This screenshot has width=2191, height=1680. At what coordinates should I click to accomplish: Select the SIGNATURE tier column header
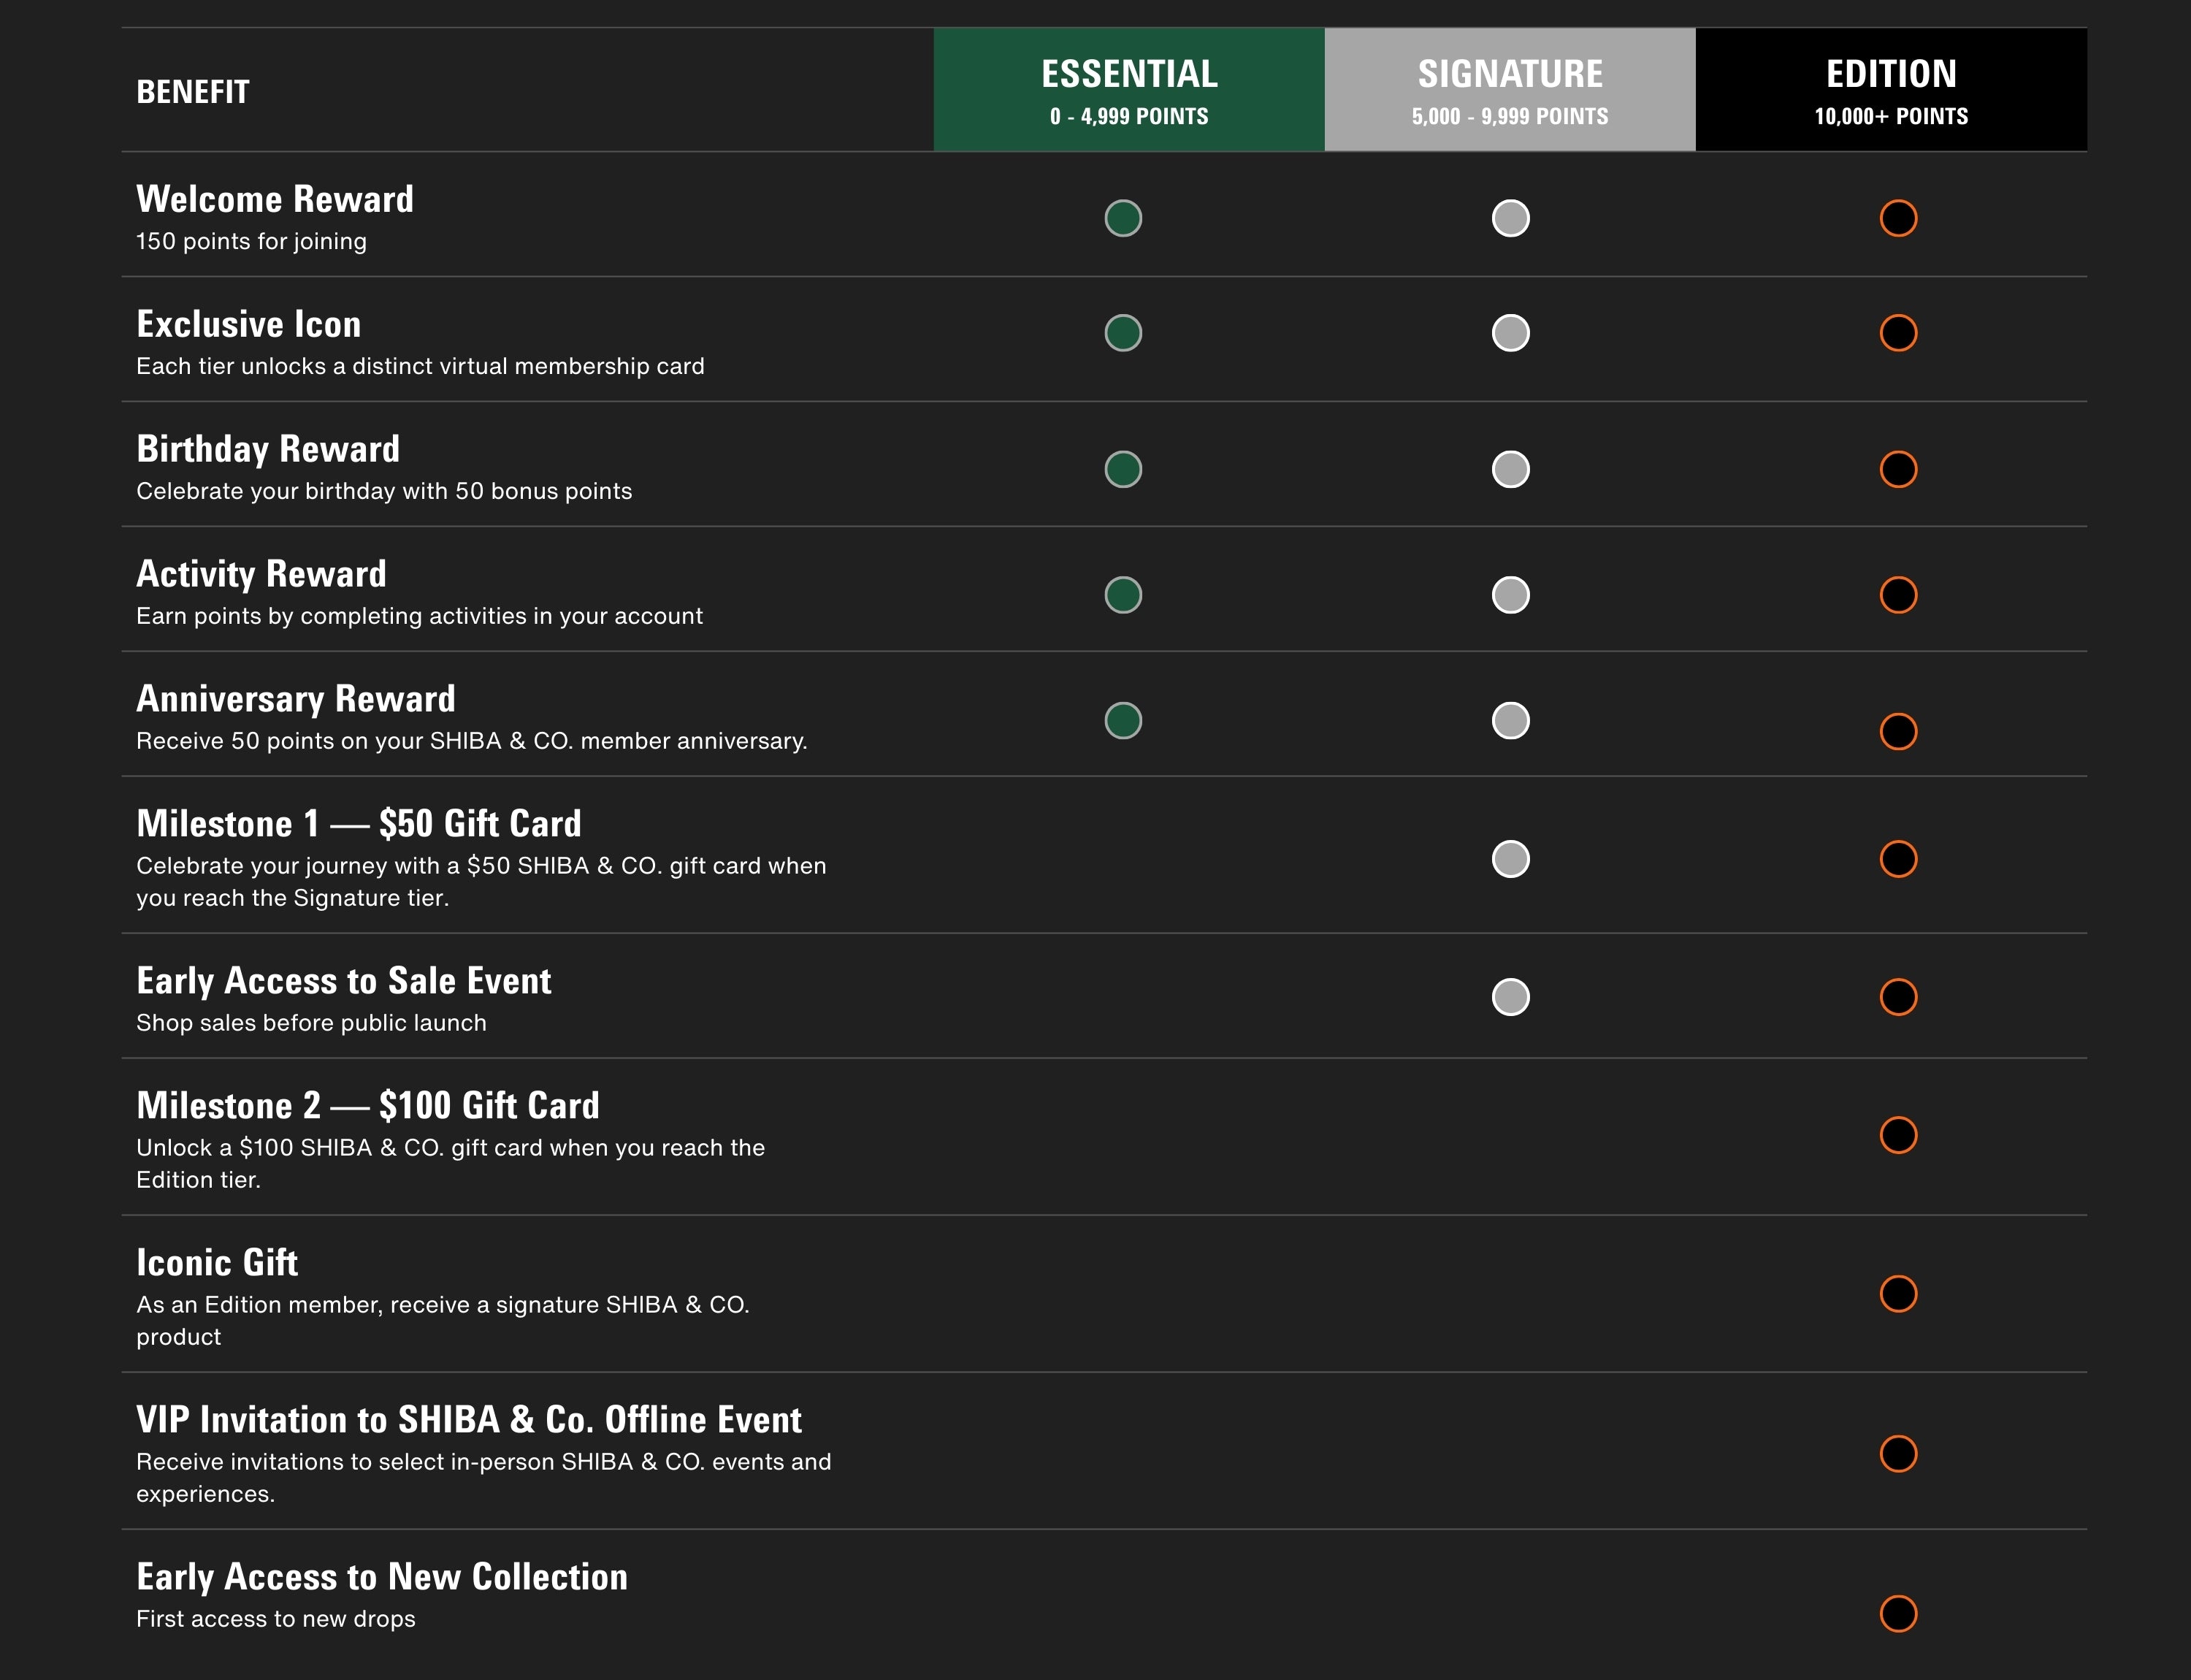1509,90
